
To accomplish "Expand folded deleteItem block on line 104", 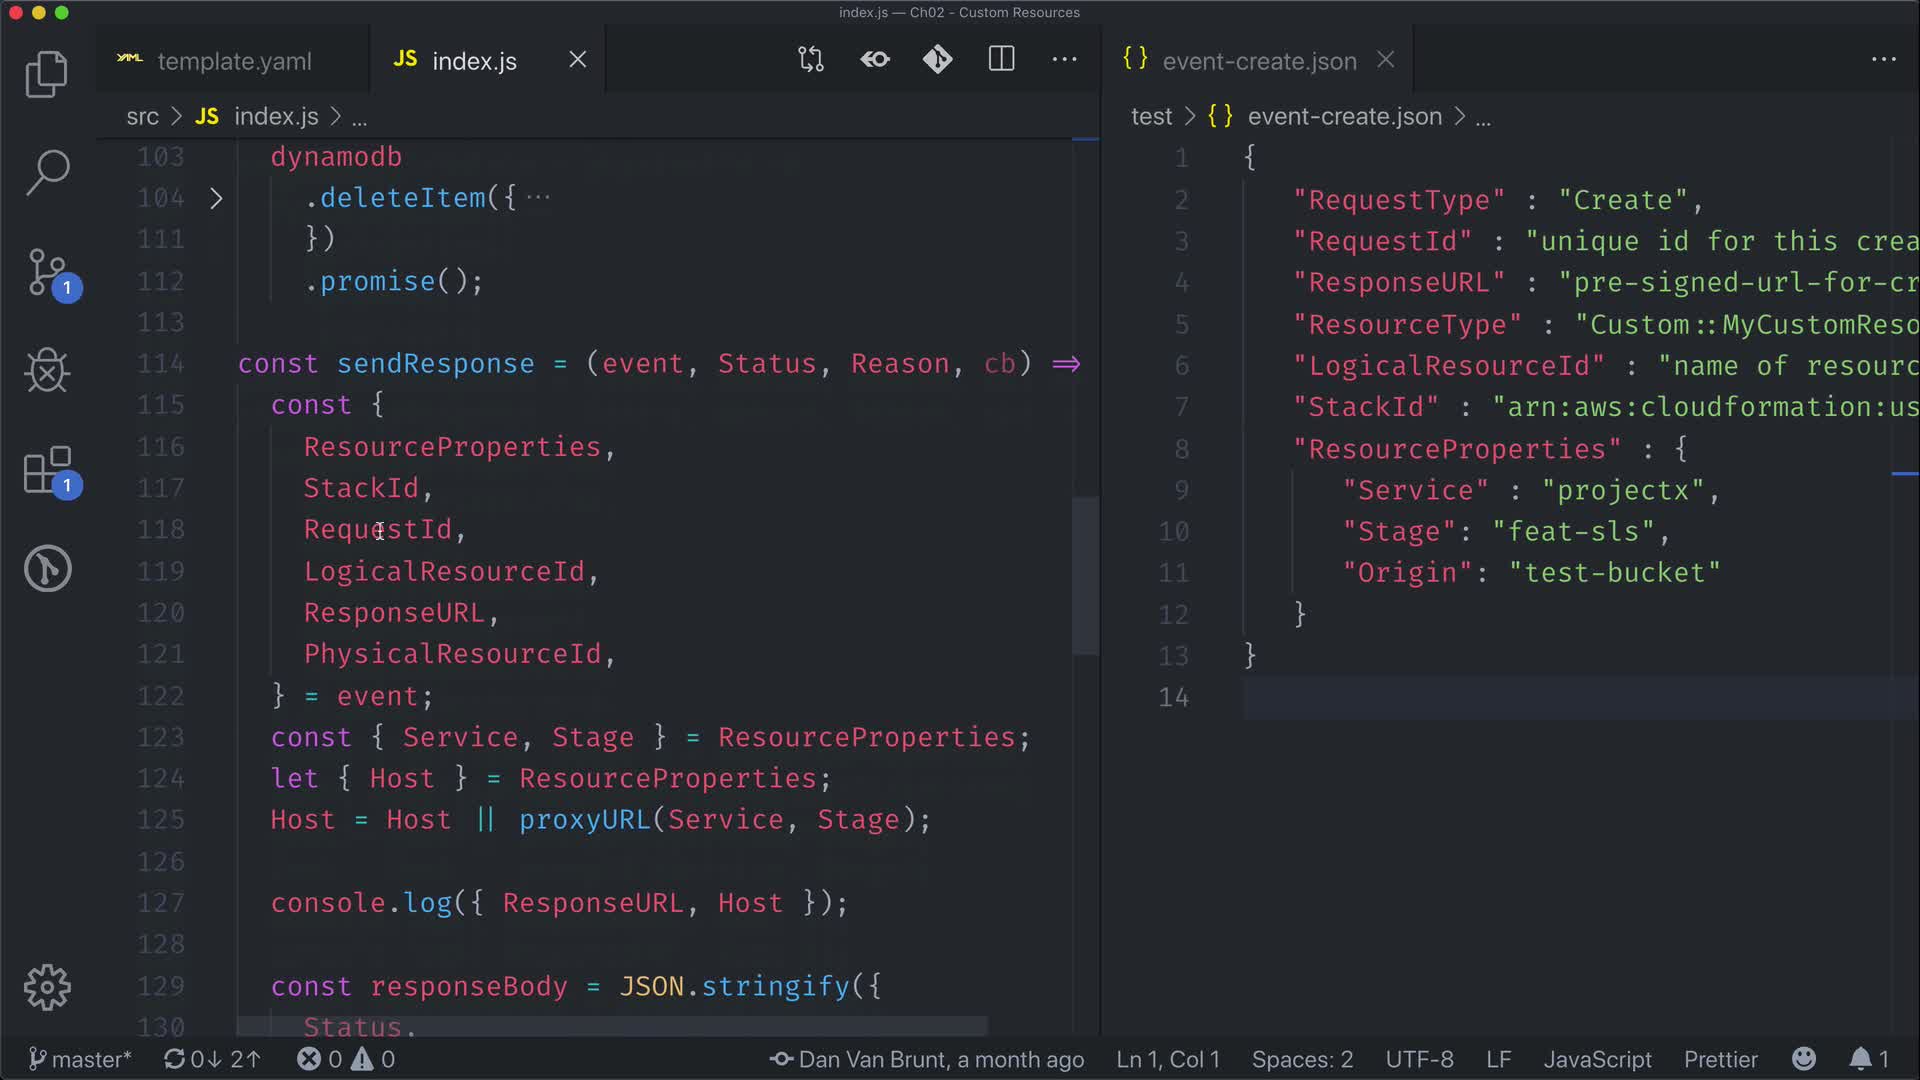I will coord(216,198).
